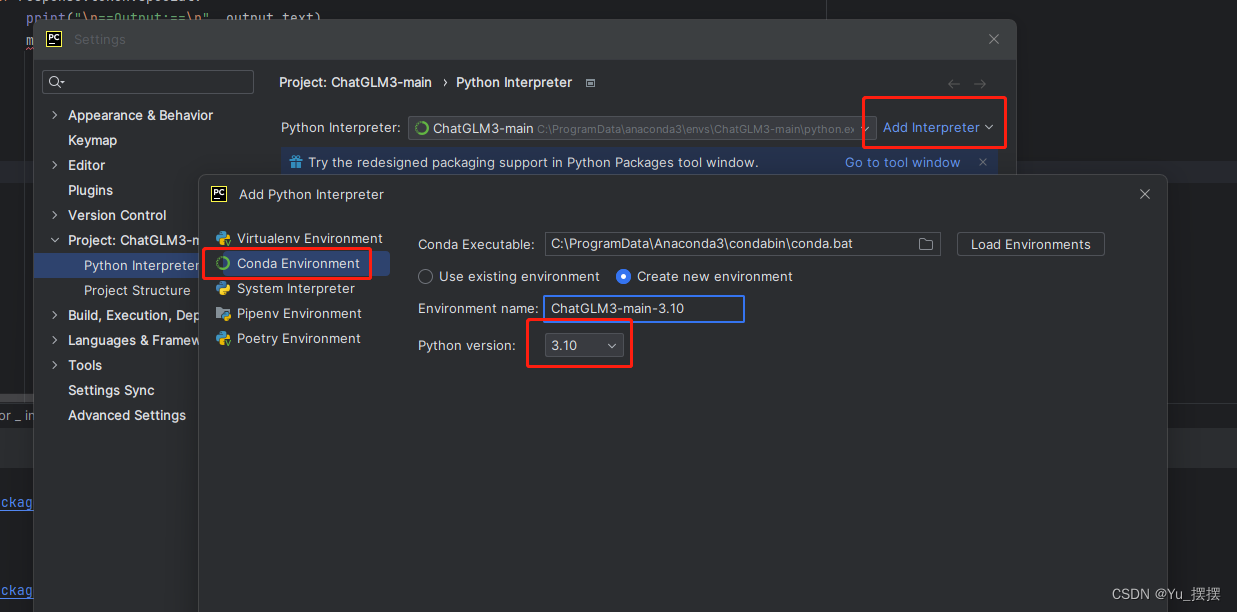1237x612 pixels.
Task: Expand Languages & Frameworks section
Action: coord(54,340)
